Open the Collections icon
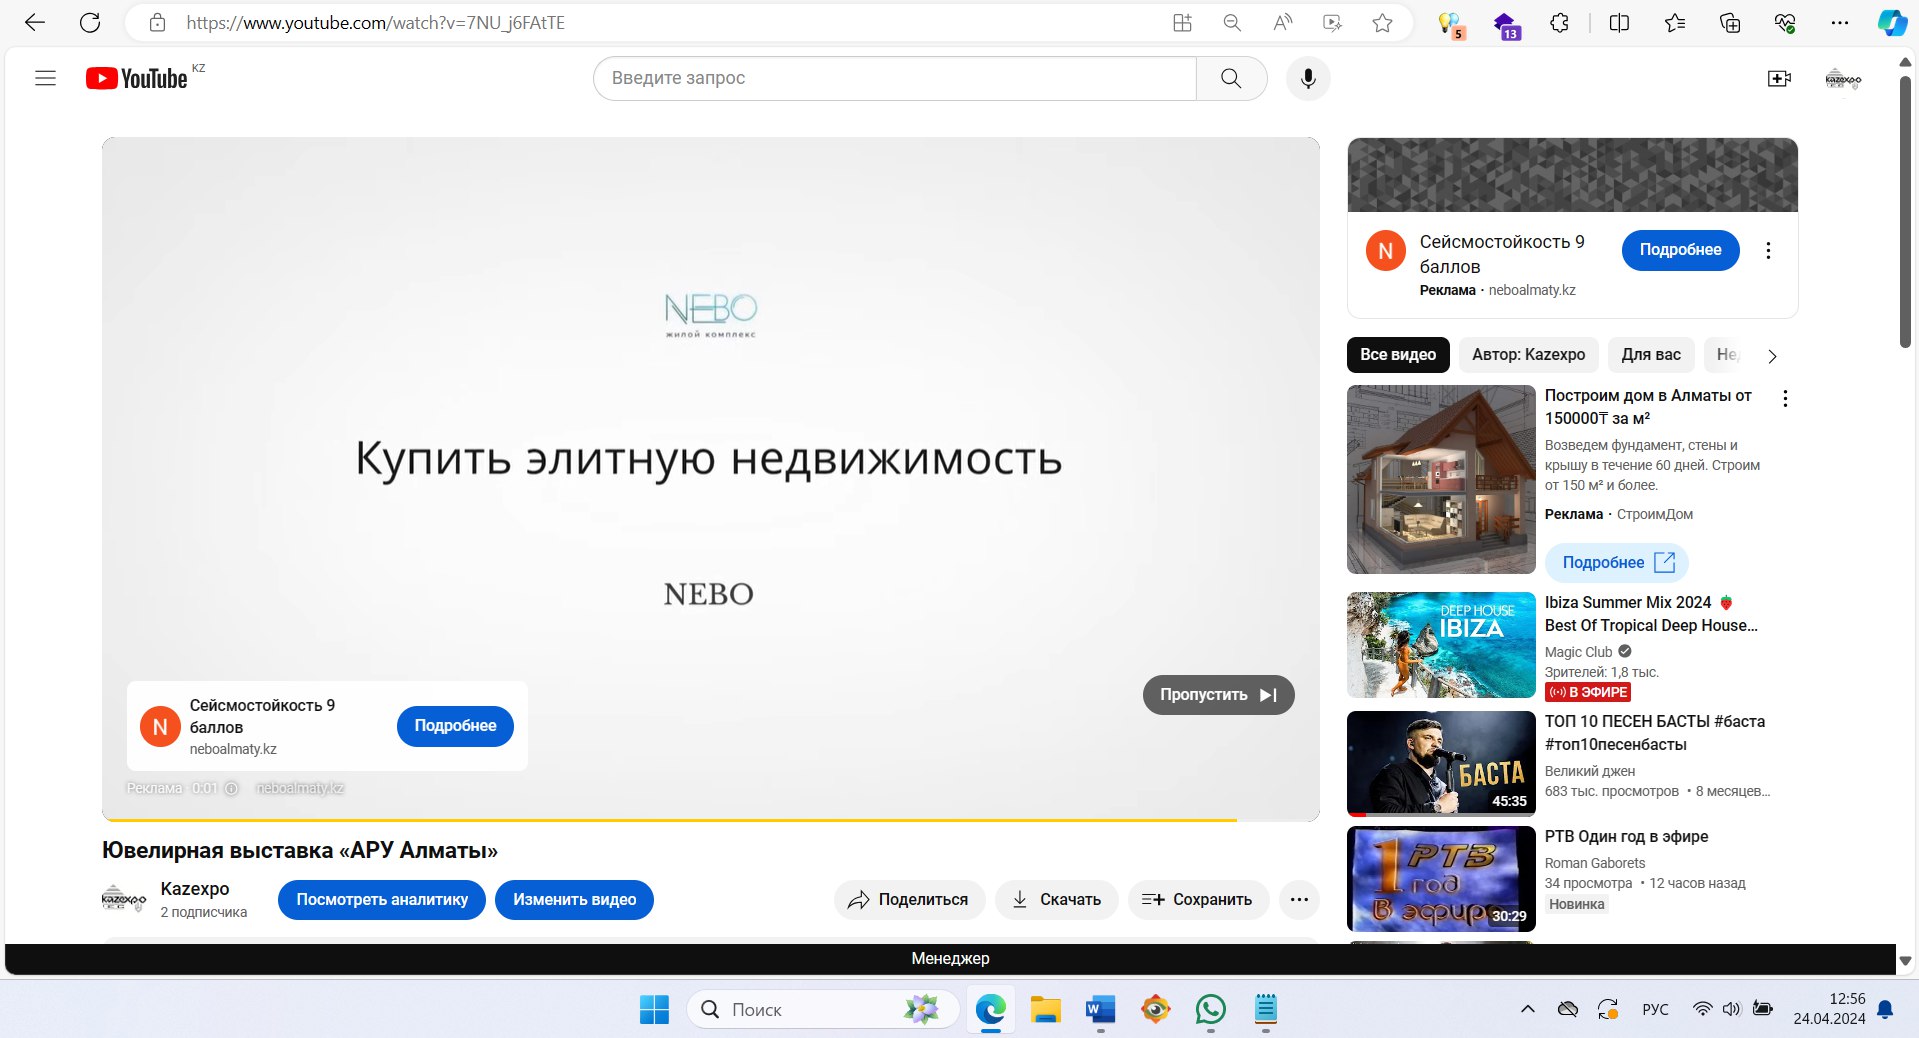Screen dimensions: 1919x1038 [1730, 23]
